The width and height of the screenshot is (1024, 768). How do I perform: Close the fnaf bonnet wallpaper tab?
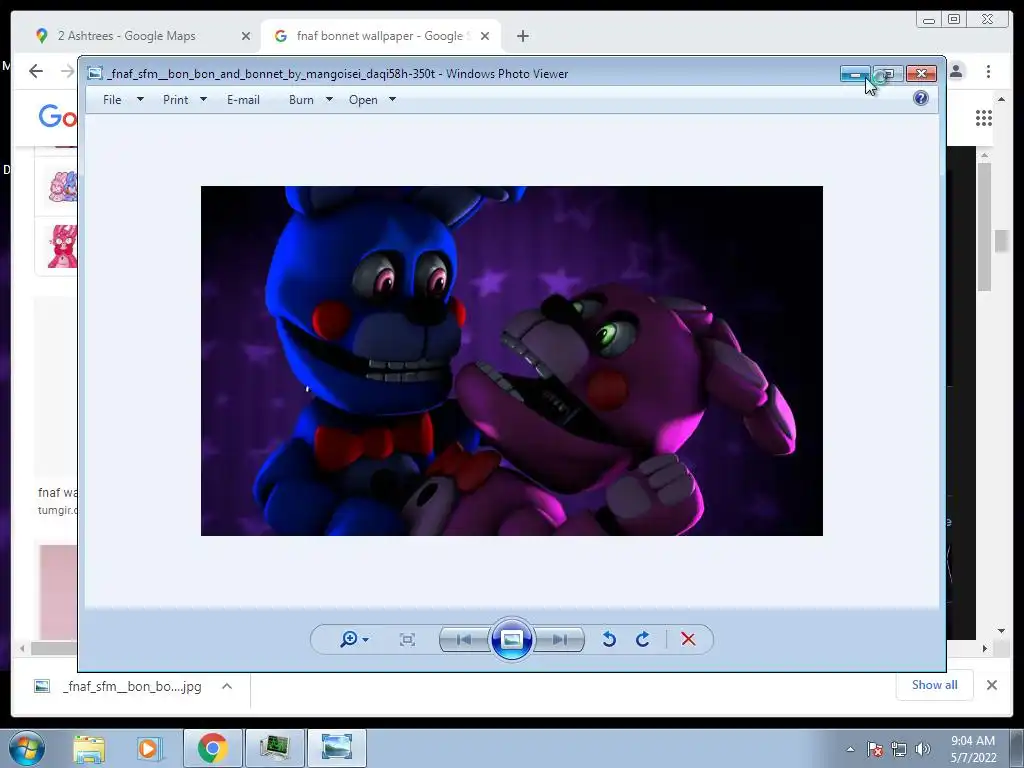pos(485,36)
